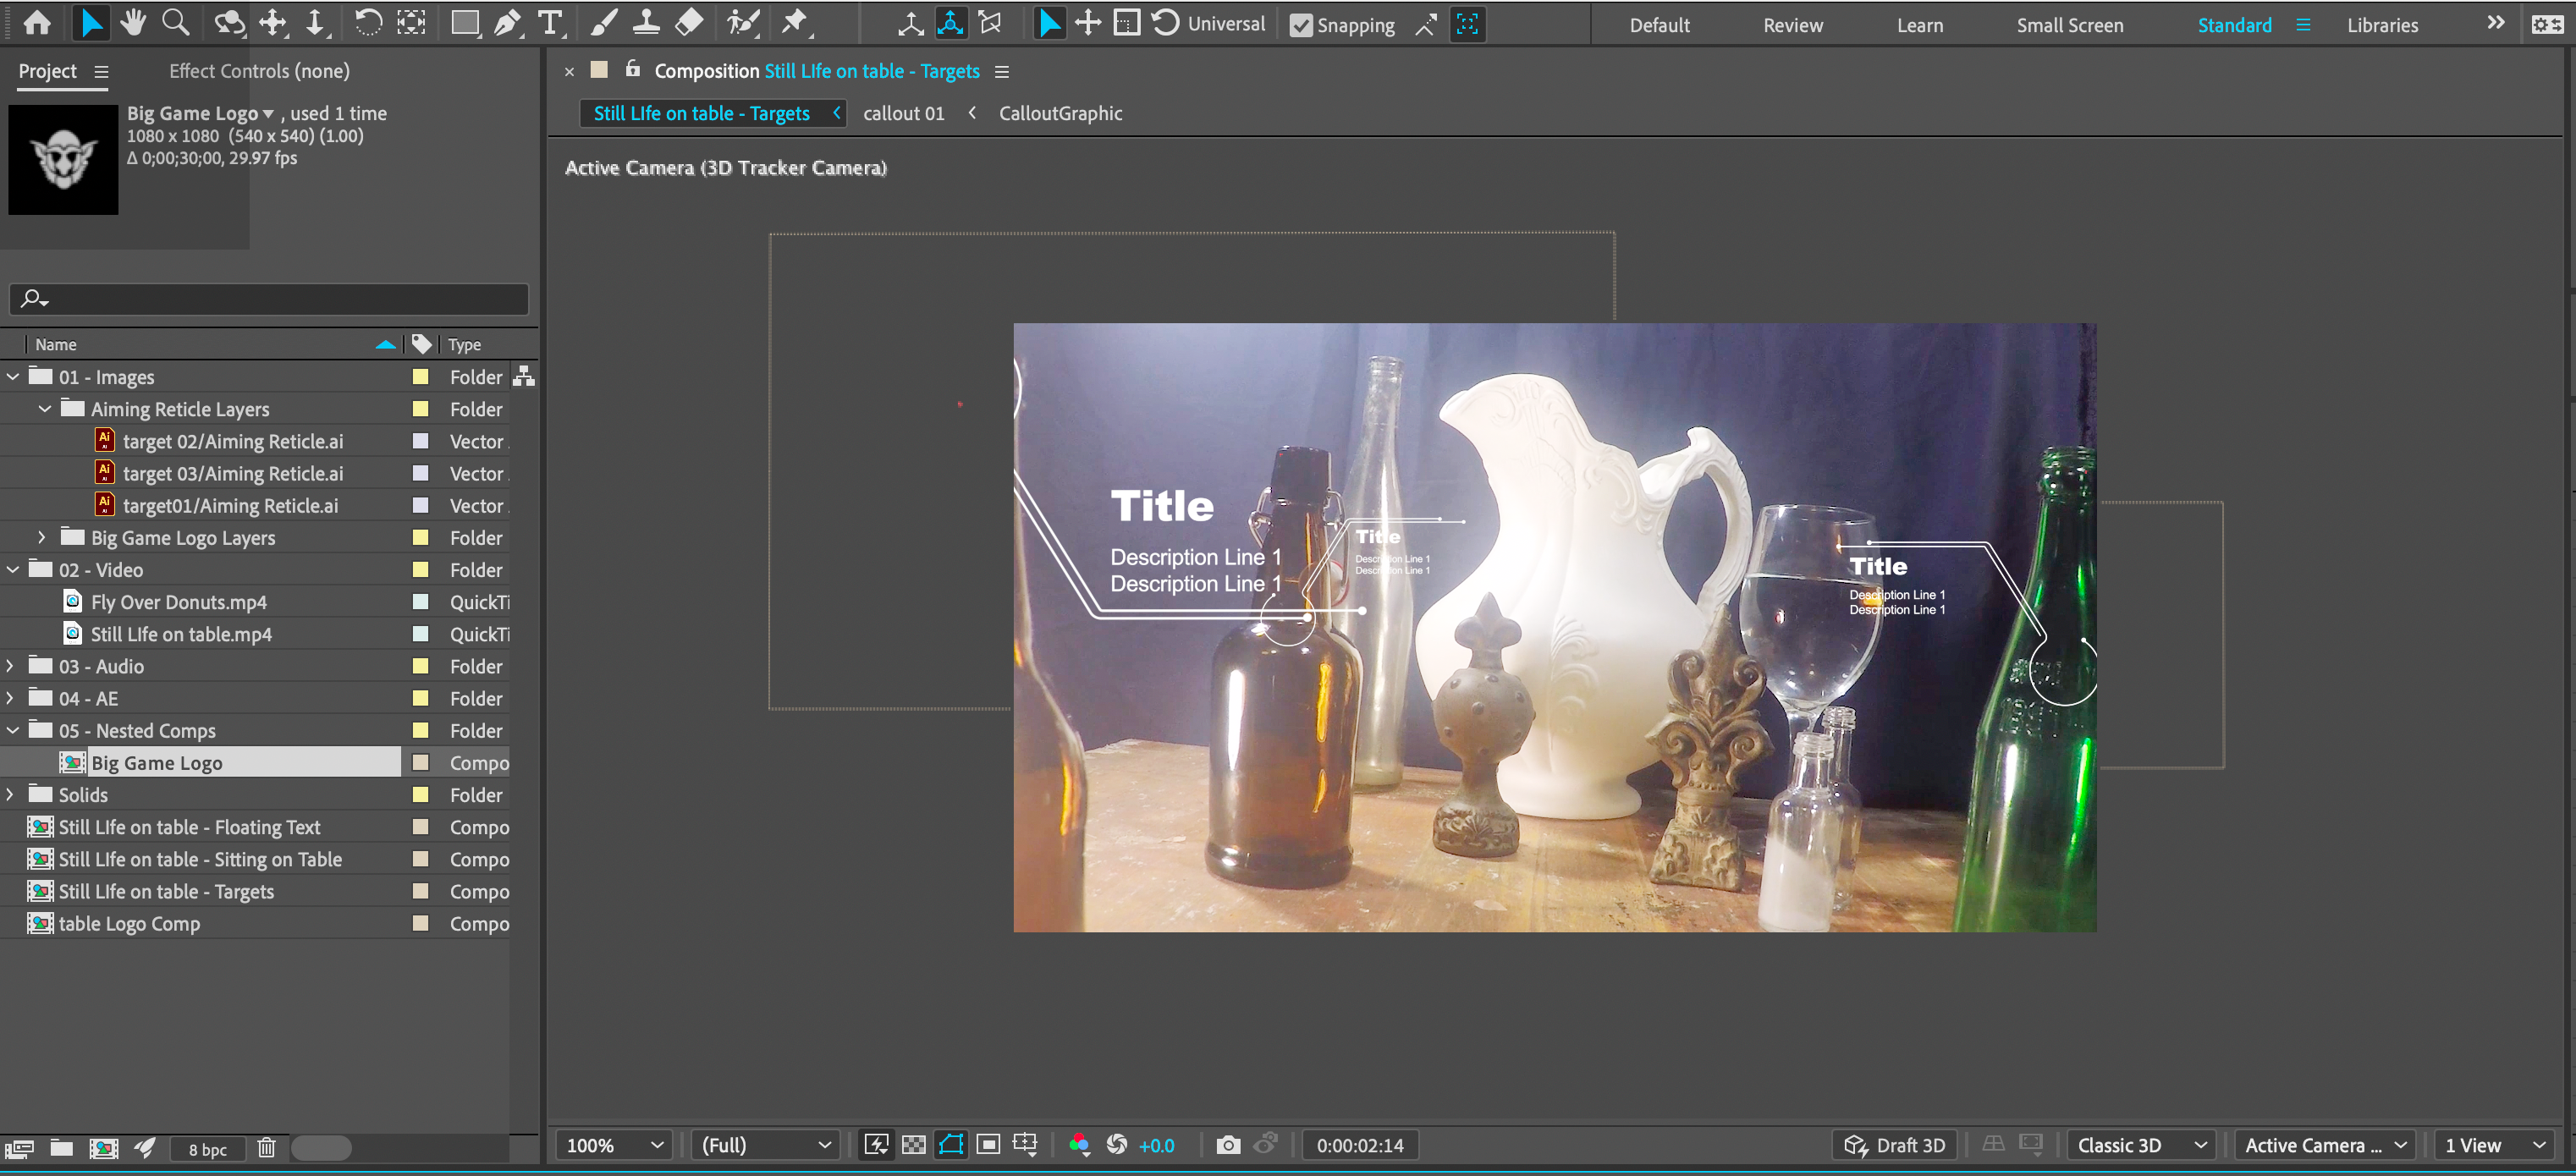
Task: Open the Effect Controls panel tab
Action: pos(259,71)
